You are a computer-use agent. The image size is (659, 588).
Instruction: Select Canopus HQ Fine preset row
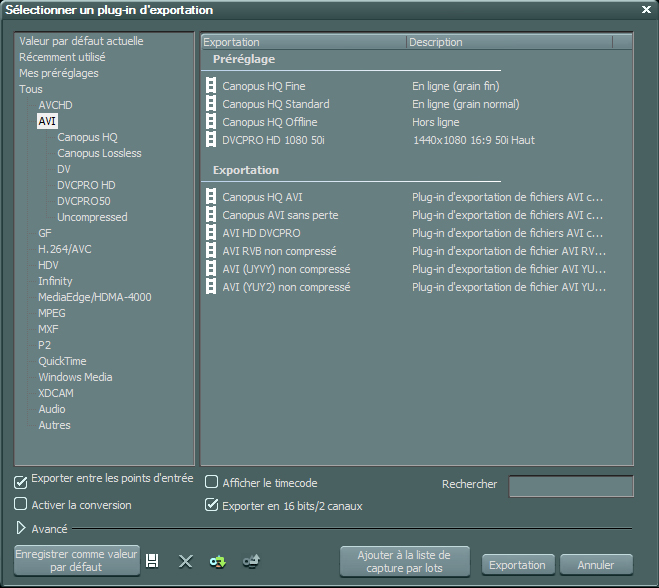click(x=416, y=86)
